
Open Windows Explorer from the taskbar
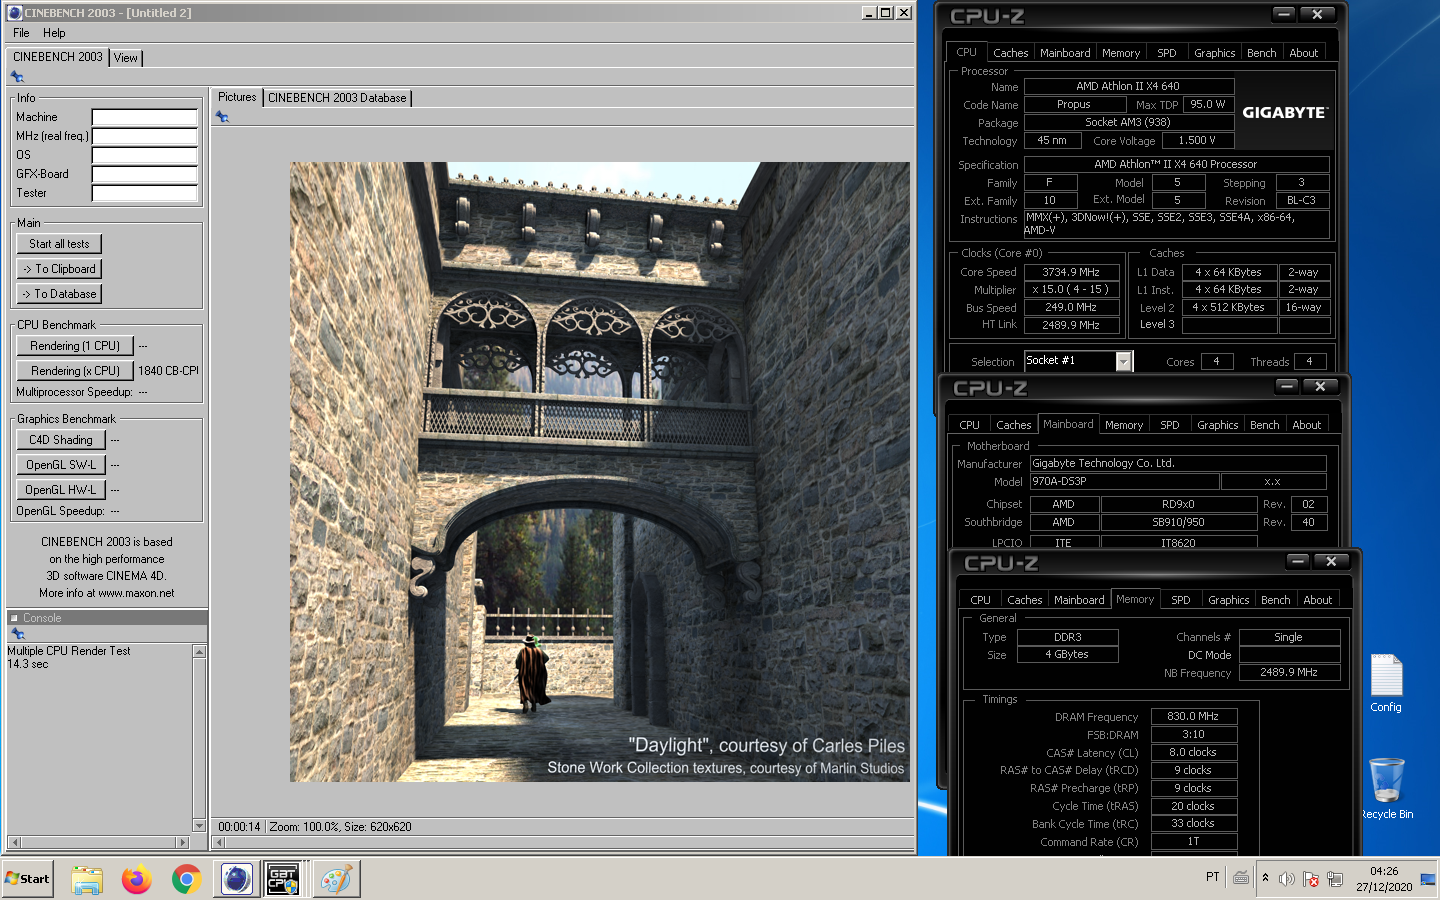[x=87, y=879]
